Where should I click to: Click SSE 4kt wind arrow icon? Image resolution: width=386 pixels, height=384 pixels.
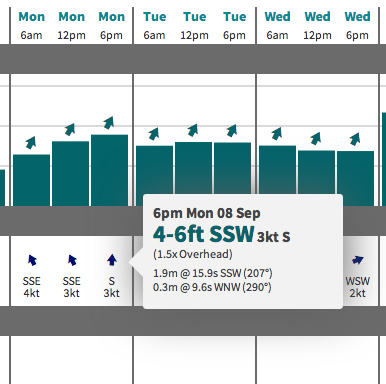click(32, 260)
